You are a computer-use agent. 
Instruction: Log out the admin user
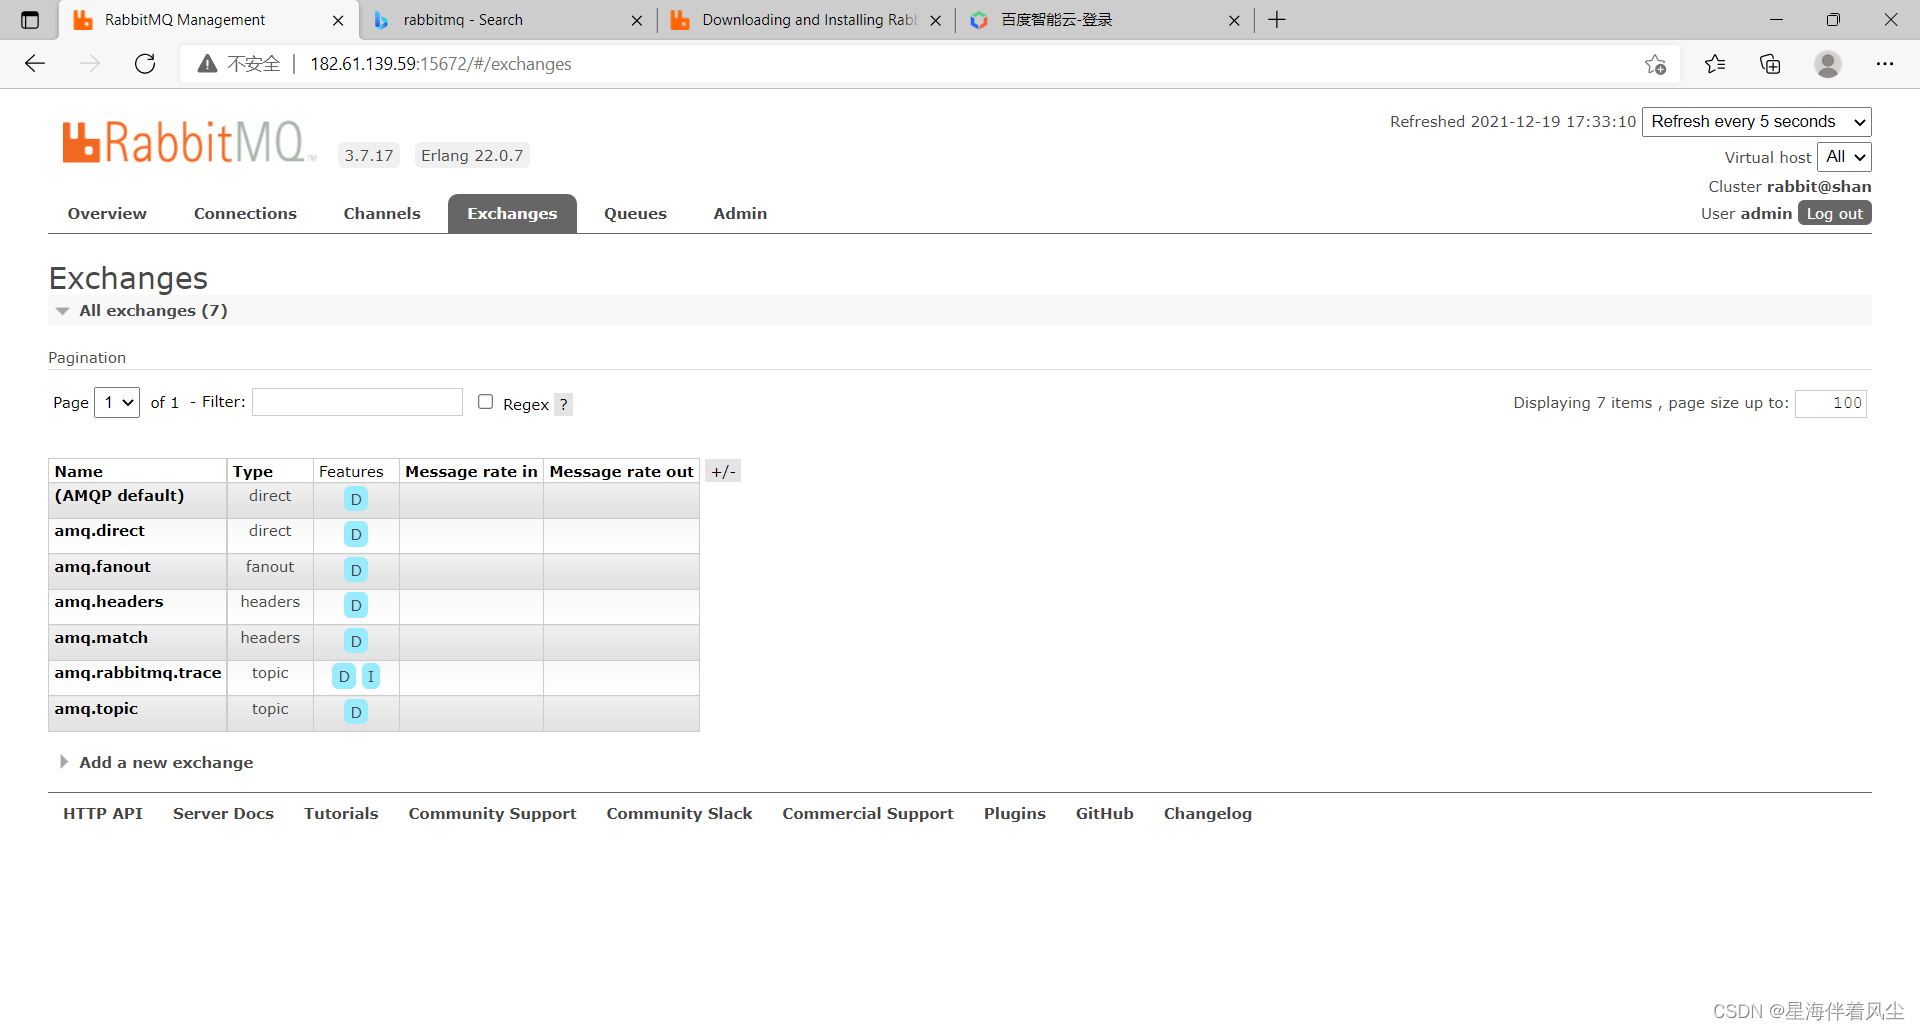(1834, 213)
